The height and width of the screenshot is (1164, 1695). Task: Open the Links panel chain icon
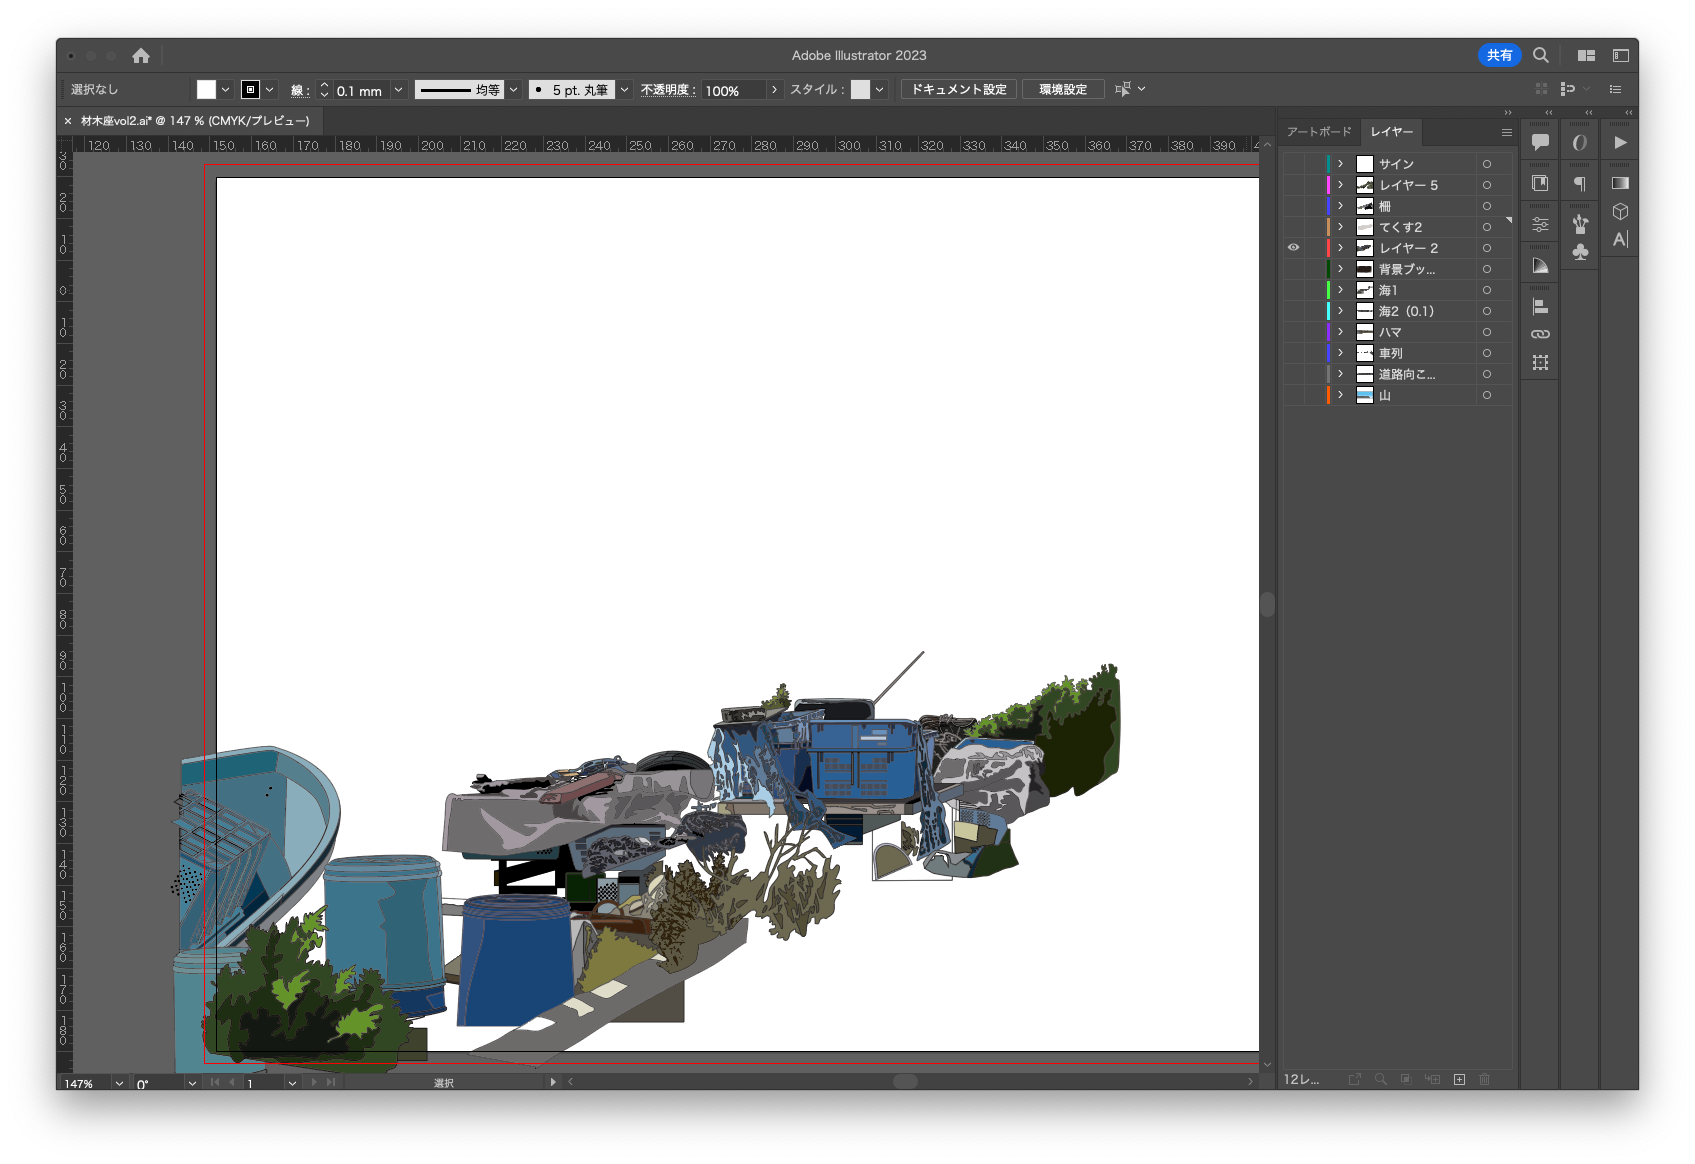1540,334
